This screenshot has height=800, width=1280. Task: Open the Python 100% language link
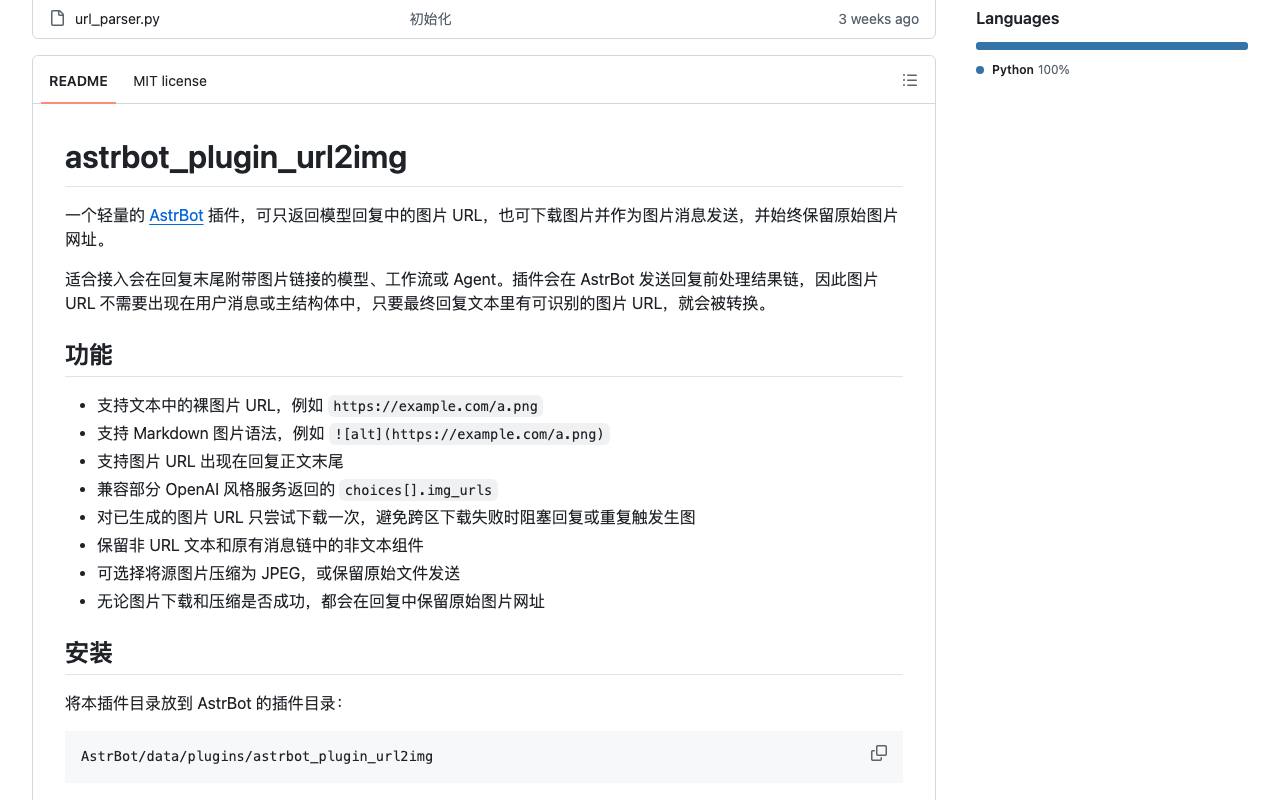1023,70
